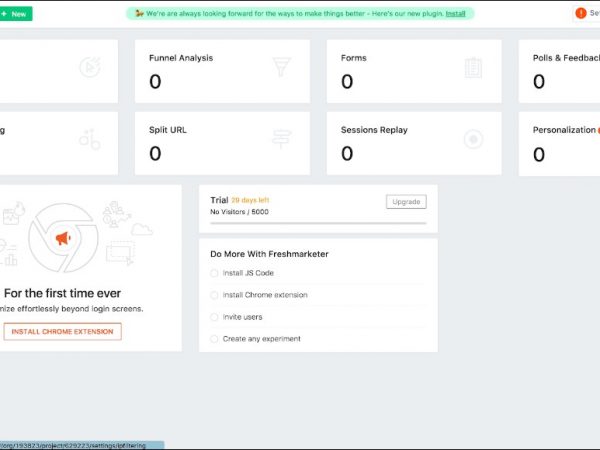Click the target arrow icon in top-left card
This screenshot has height=450, width=600.
[x=90, y=67]
